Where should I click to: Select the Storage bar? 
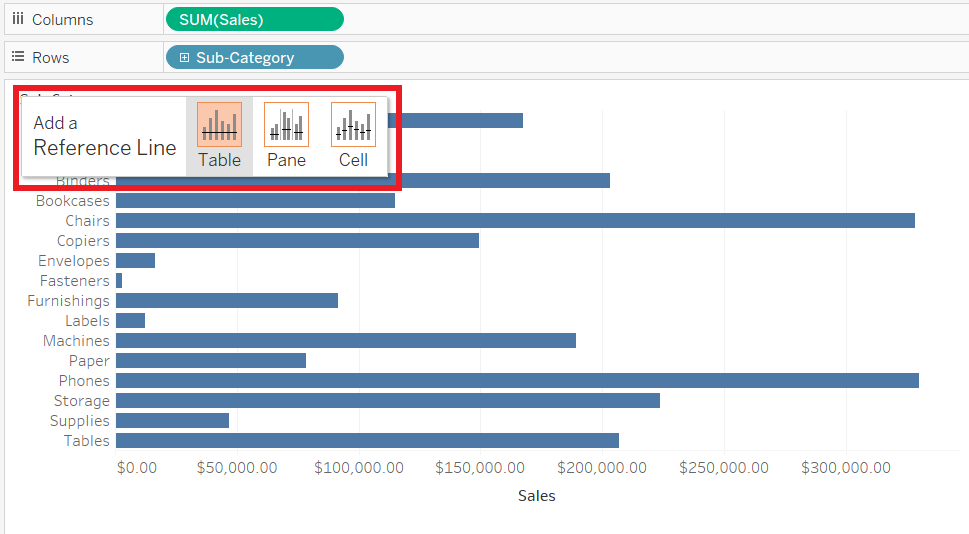click(387, 400)
